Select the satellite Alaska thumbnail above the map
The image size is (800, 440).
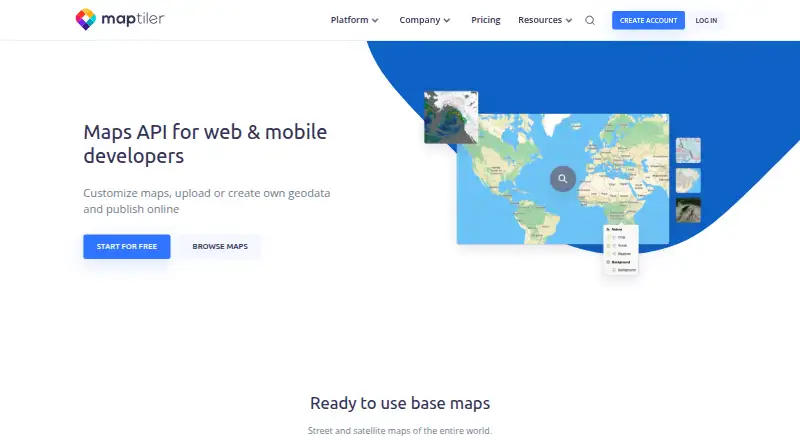(451, 117)
